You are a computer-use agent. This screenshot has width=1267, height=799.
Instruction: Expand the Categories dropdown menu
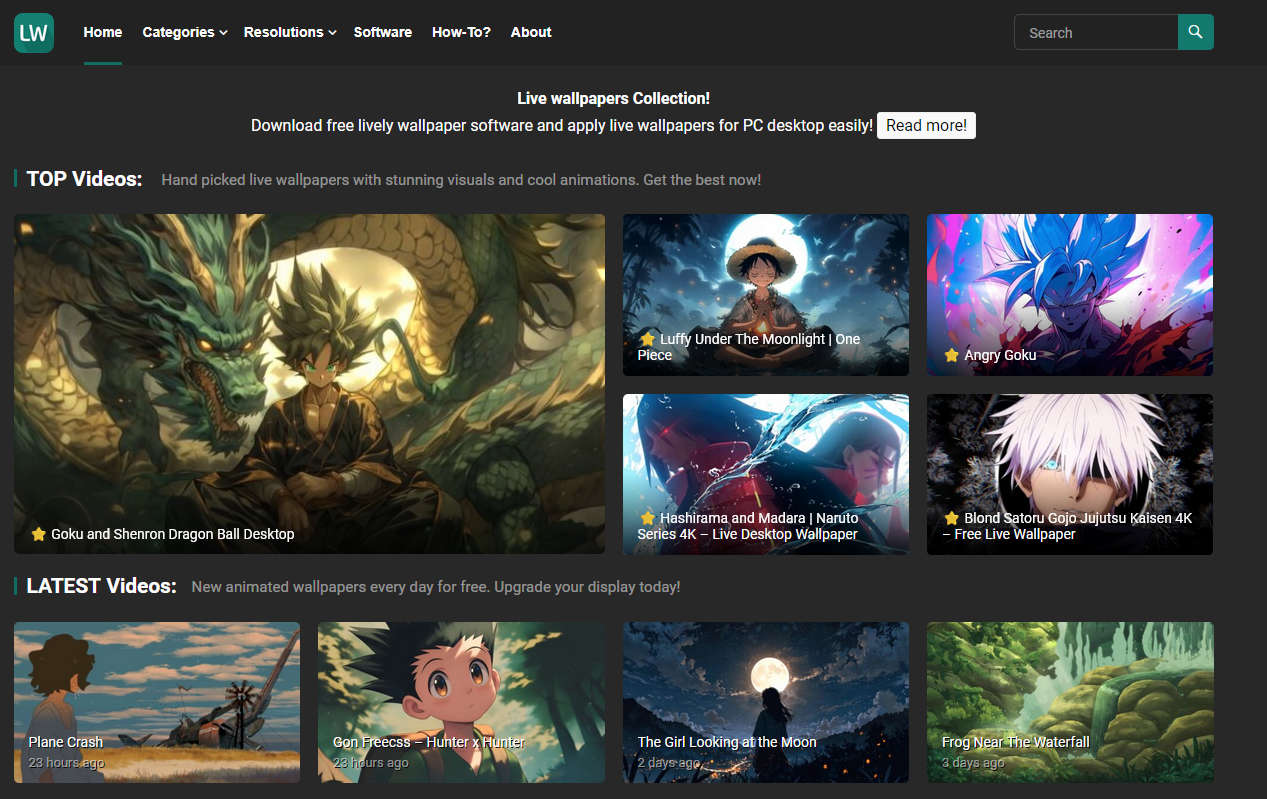[x=185, y=32]
